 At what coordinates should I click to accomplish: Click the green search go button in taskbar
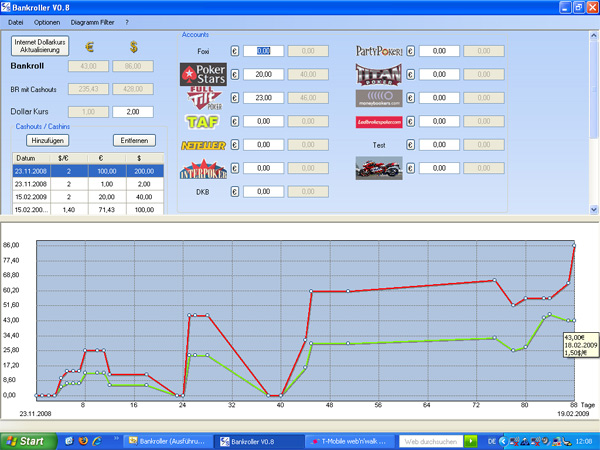pos(470,442)
